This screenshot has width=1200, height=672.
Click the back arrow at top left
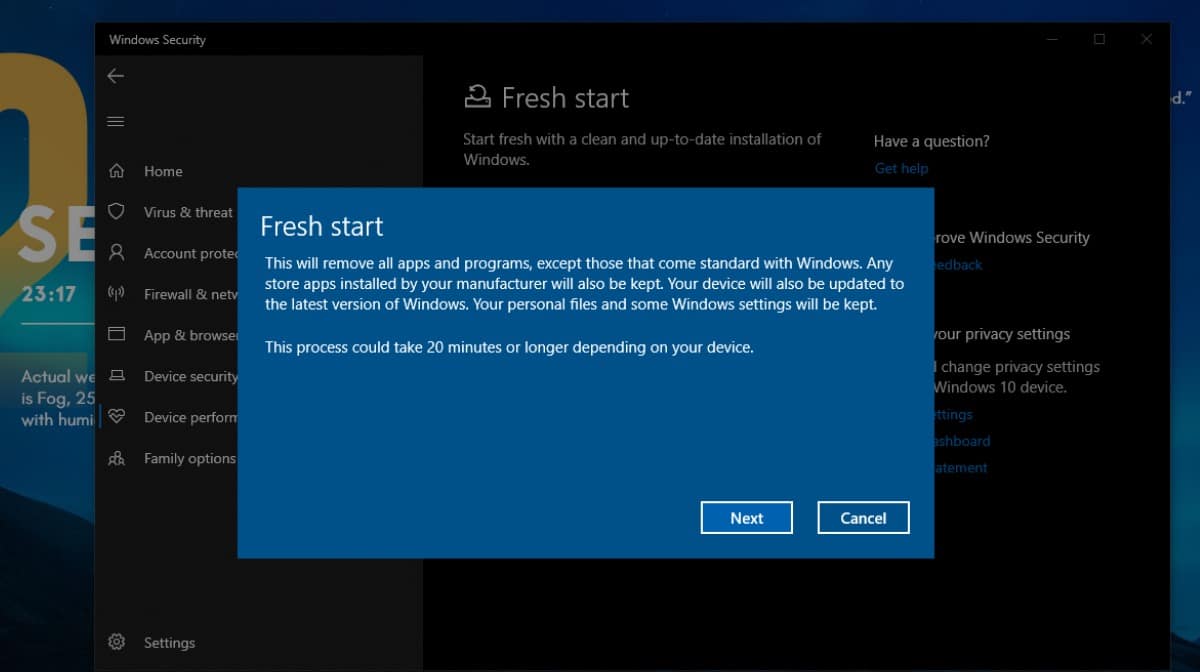tap(115, 75)
